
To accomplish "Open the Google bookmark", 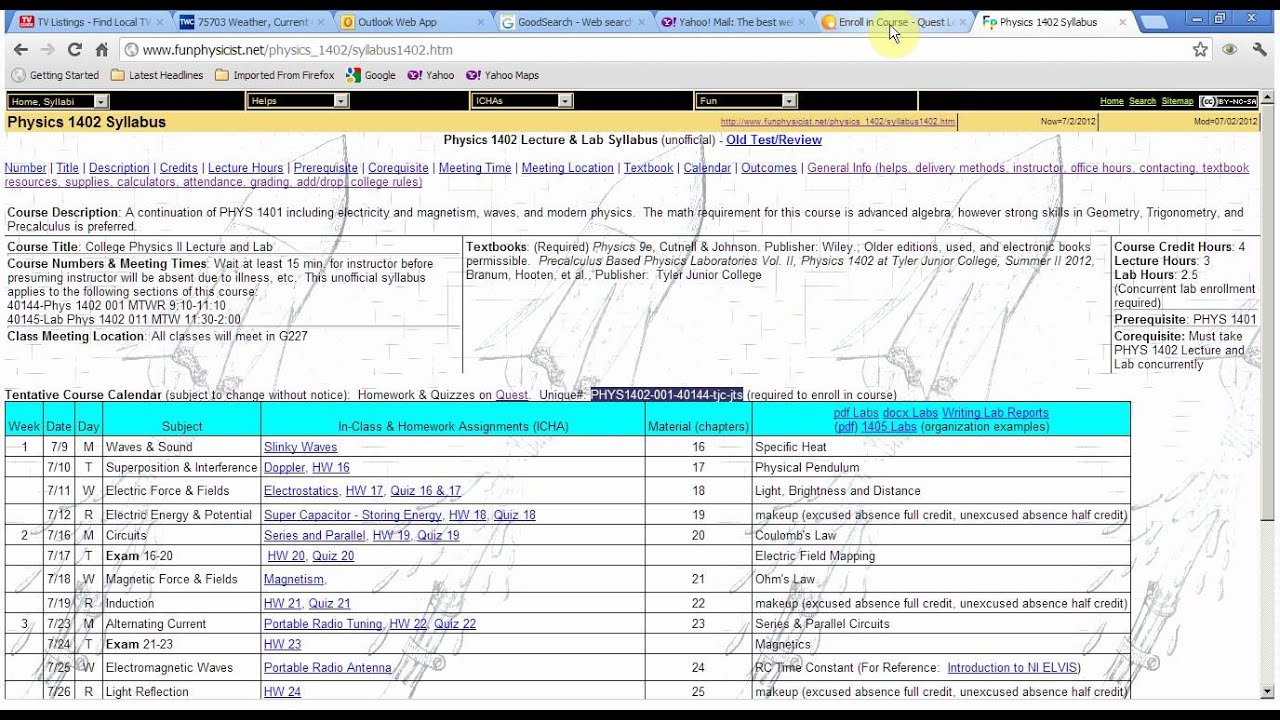I will [371, 75].
